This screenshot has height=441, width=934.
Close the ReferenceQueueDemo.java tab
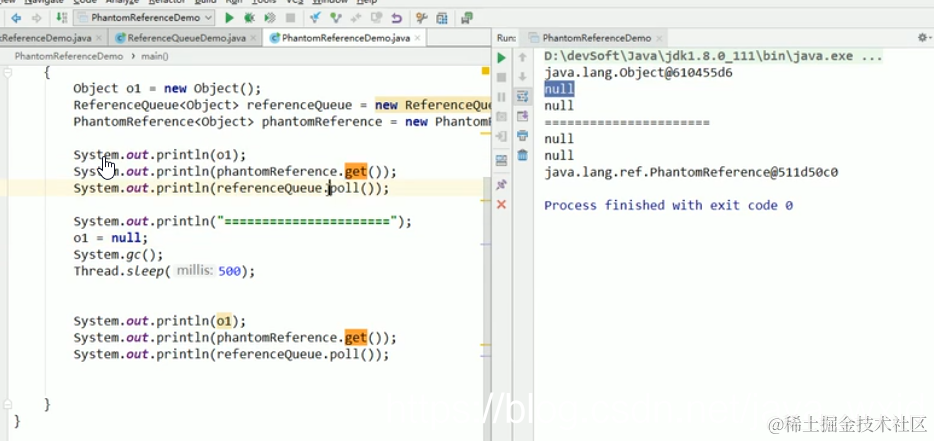pyautogui.click(x=253, y=38)
